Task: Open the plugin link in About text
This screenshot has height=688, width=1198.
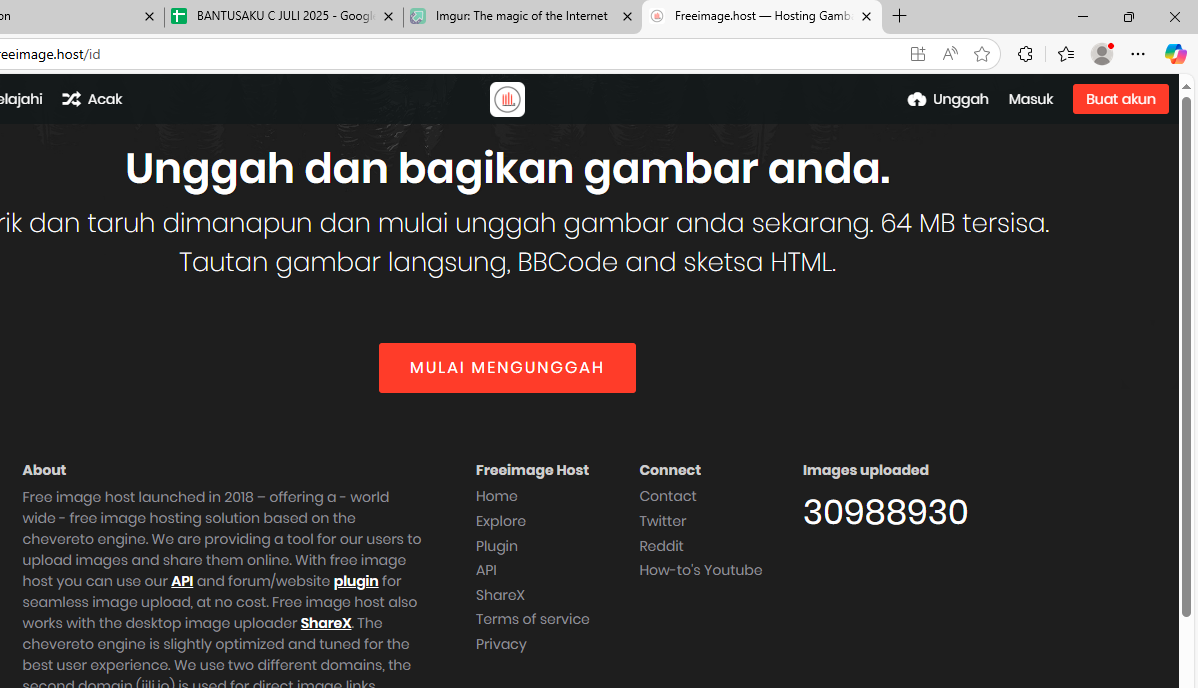Action: pos(356,581)
